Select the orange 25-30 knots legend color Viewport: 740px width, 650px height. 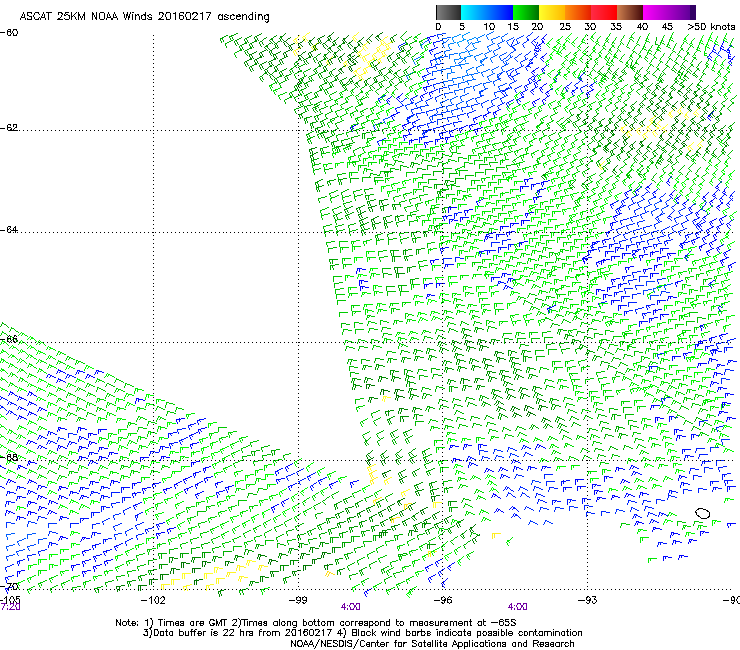[578, 12]
